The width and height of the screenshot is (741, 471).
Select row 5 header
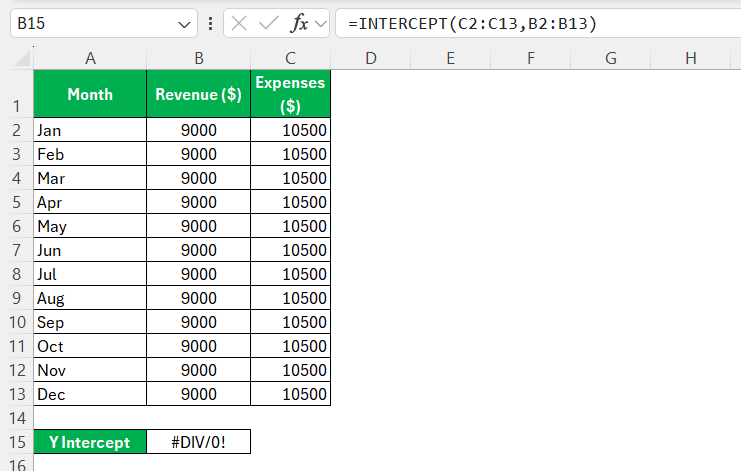click(17, 202)
